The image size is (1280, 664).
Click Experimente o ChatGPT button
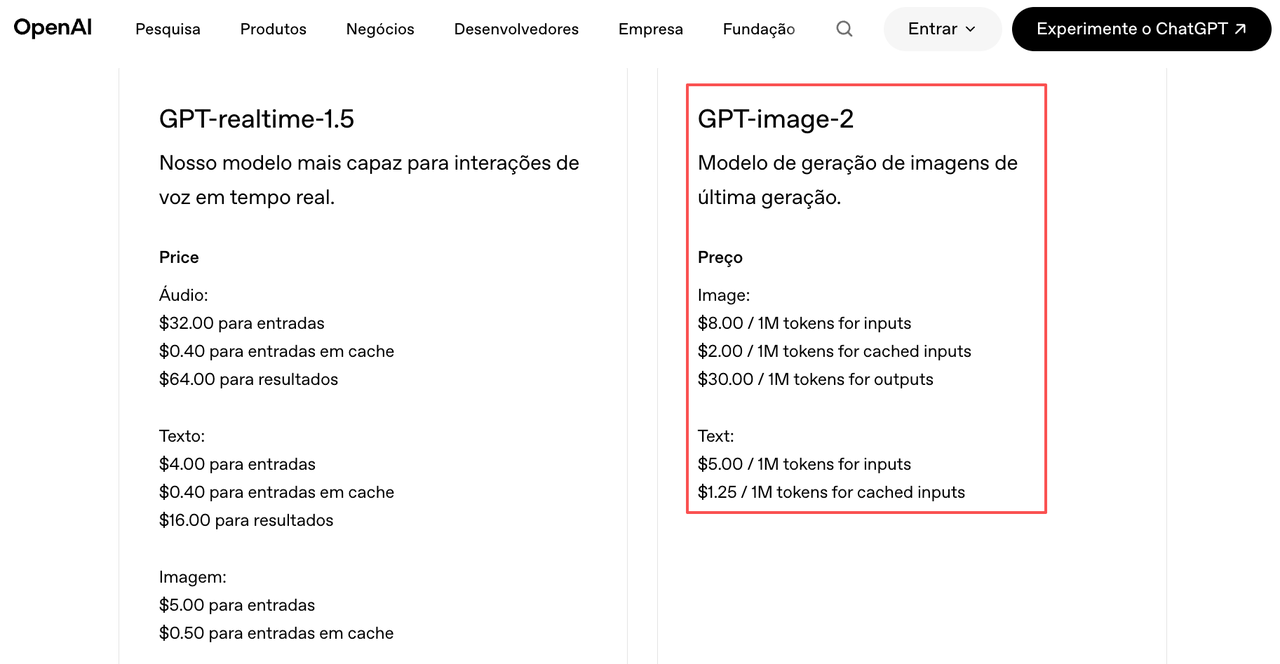pos(1141,29)
